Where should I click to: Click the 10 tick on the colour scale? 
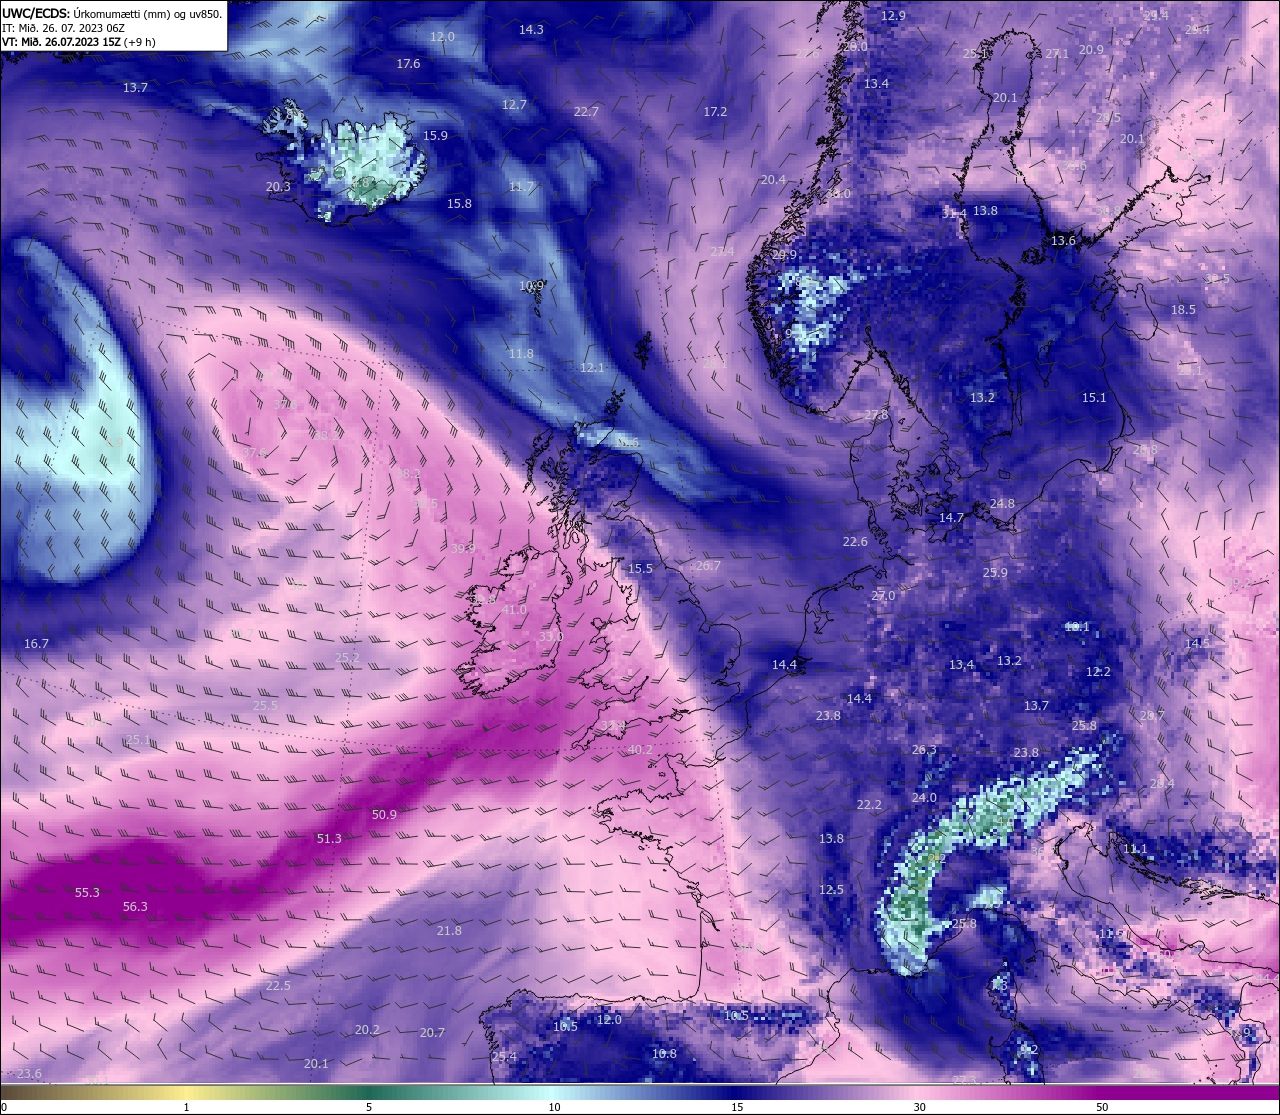coord(553,1107)
